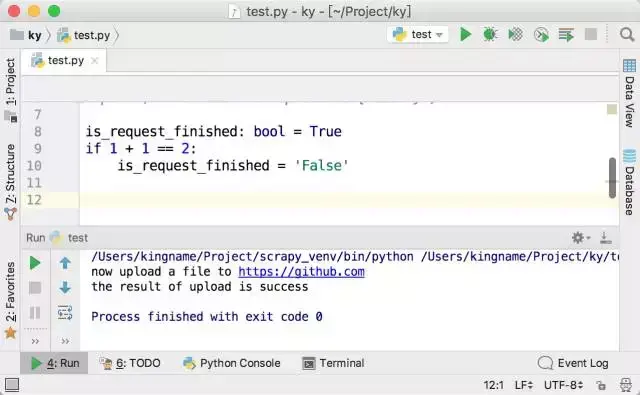The image size is (640, 395).
Task: Change line separator LF in status bar
Action: [524, 385]
